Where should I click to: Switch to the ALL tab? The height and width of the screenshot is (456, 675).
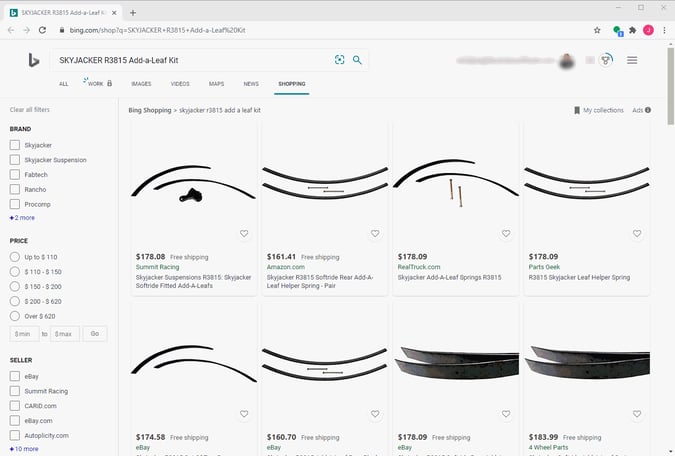pos(64,84)
